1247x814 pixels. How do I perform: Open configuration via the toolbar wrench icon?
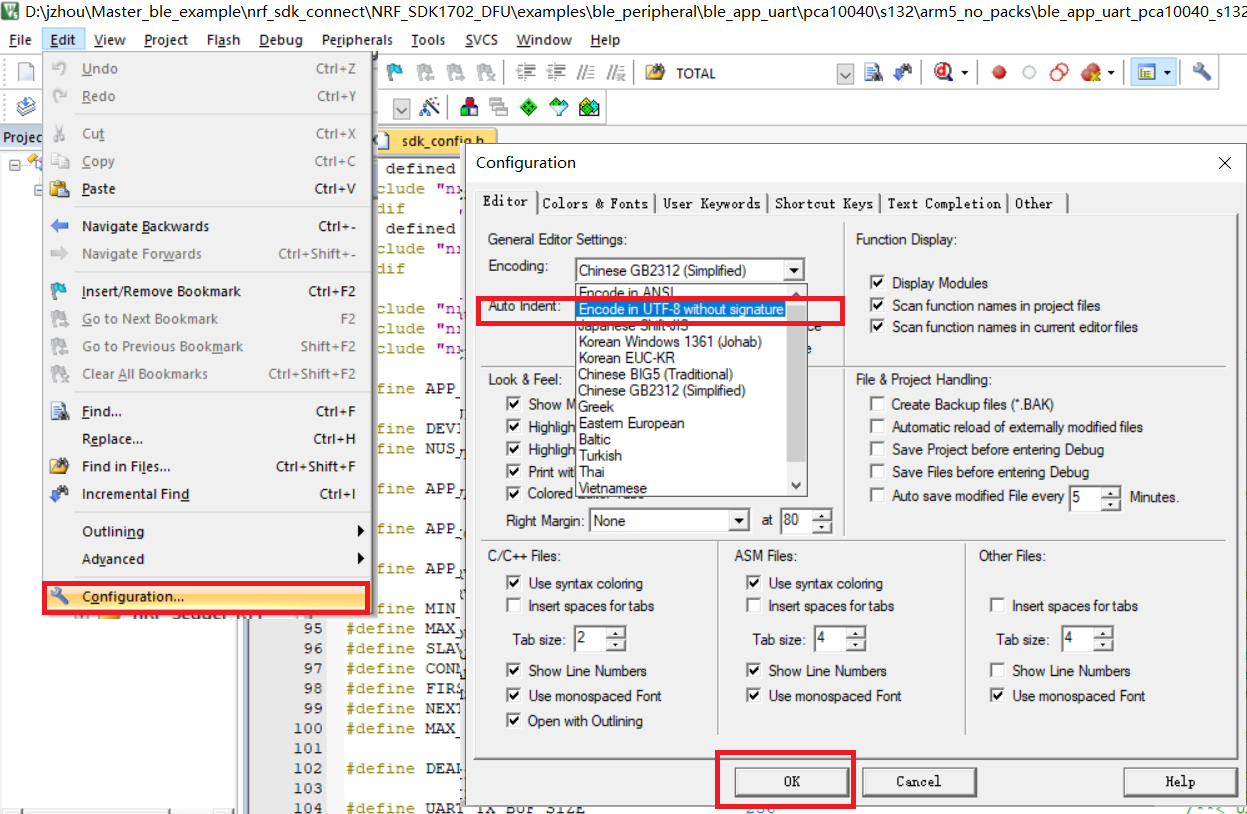pyautogui.click(x=1202, y=72)
